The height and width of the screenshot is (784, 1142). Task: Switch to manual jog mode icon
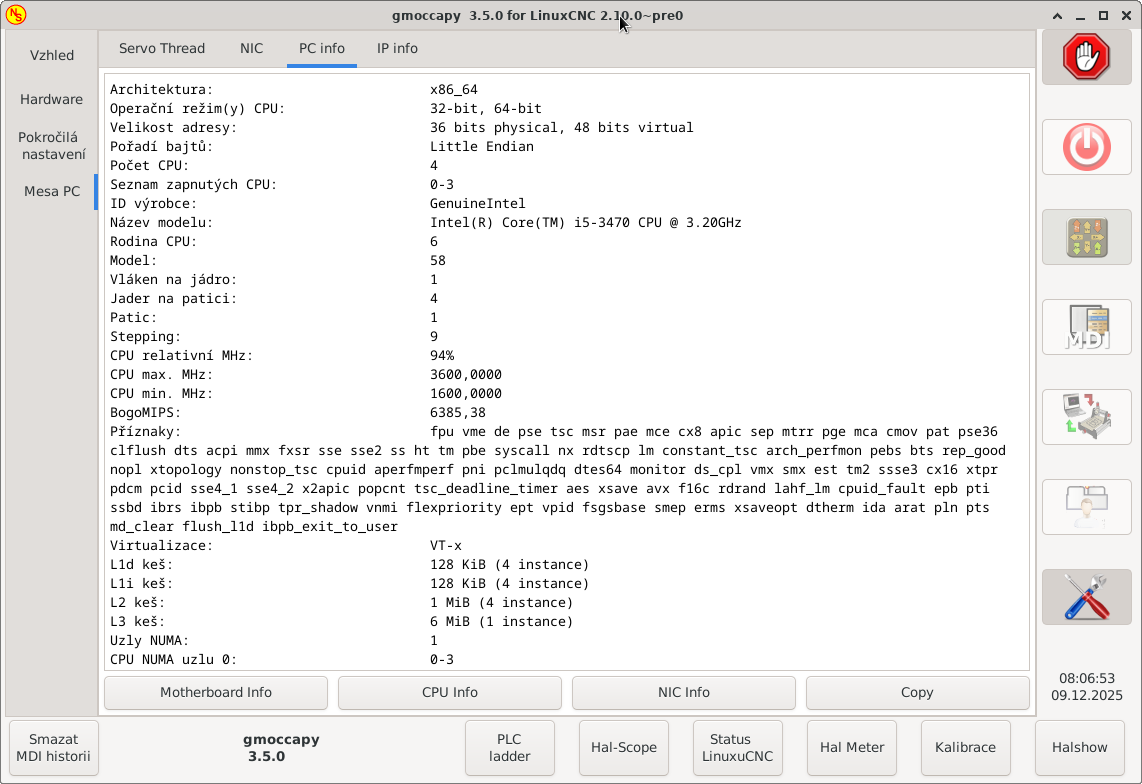click(1086, 237)
